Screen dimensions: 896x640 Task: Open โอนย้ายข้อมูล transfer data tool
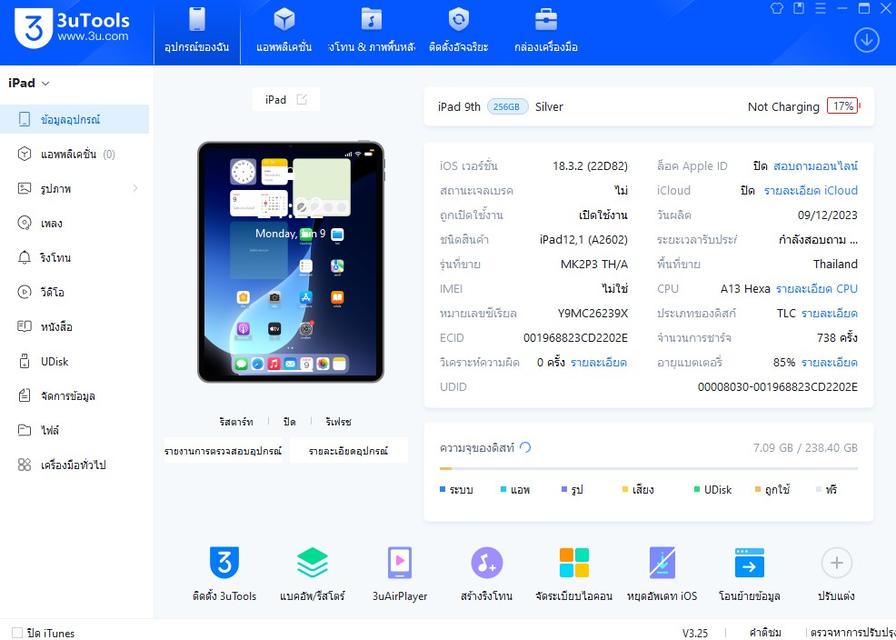tap(749, 574)
